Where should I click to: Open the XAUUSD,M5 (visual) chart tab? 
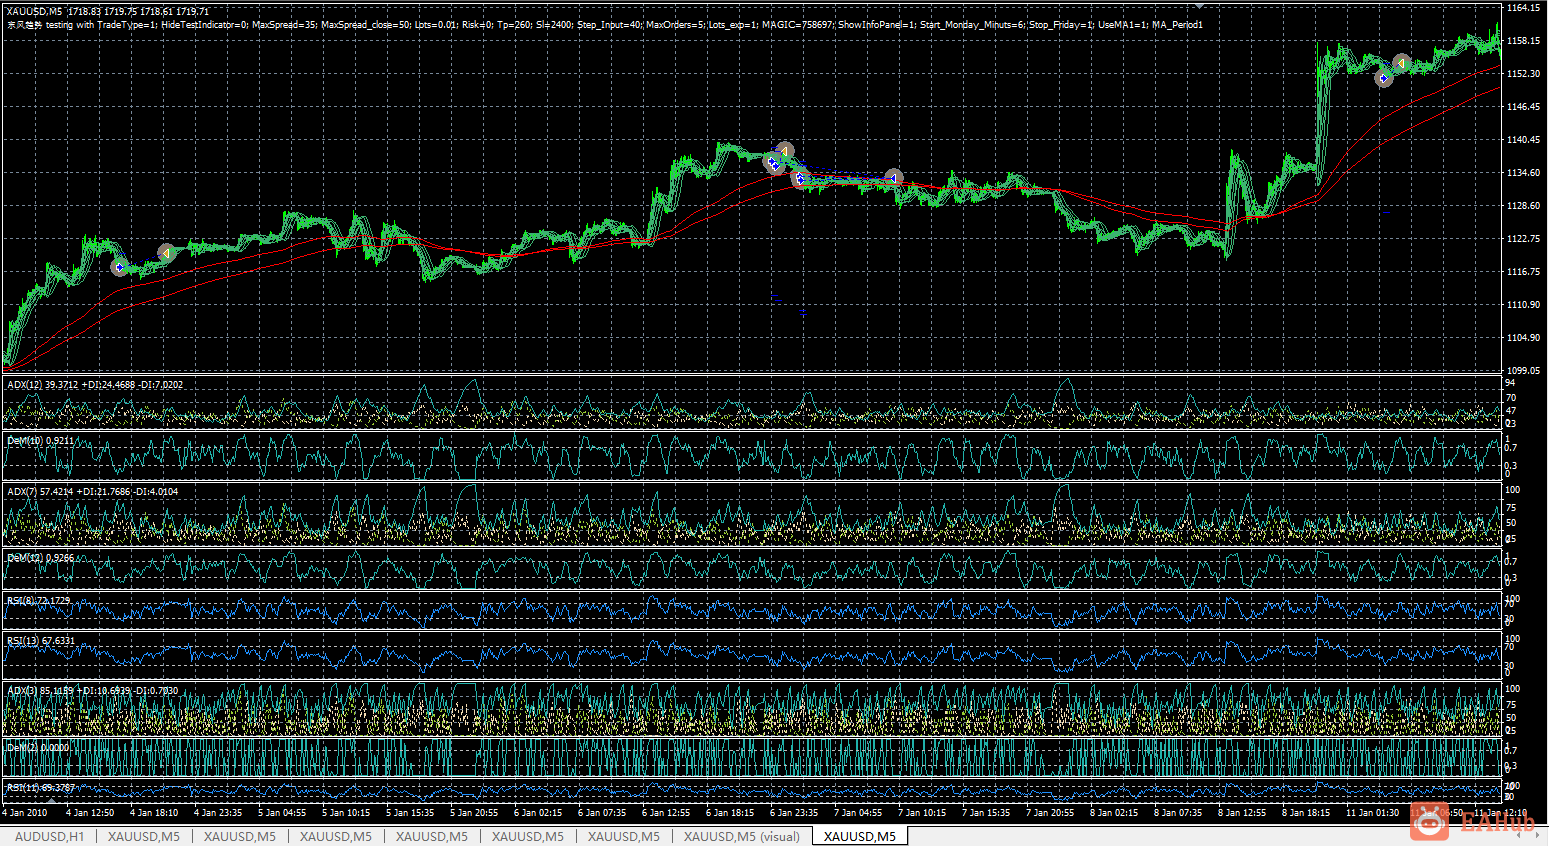[742, 836]
